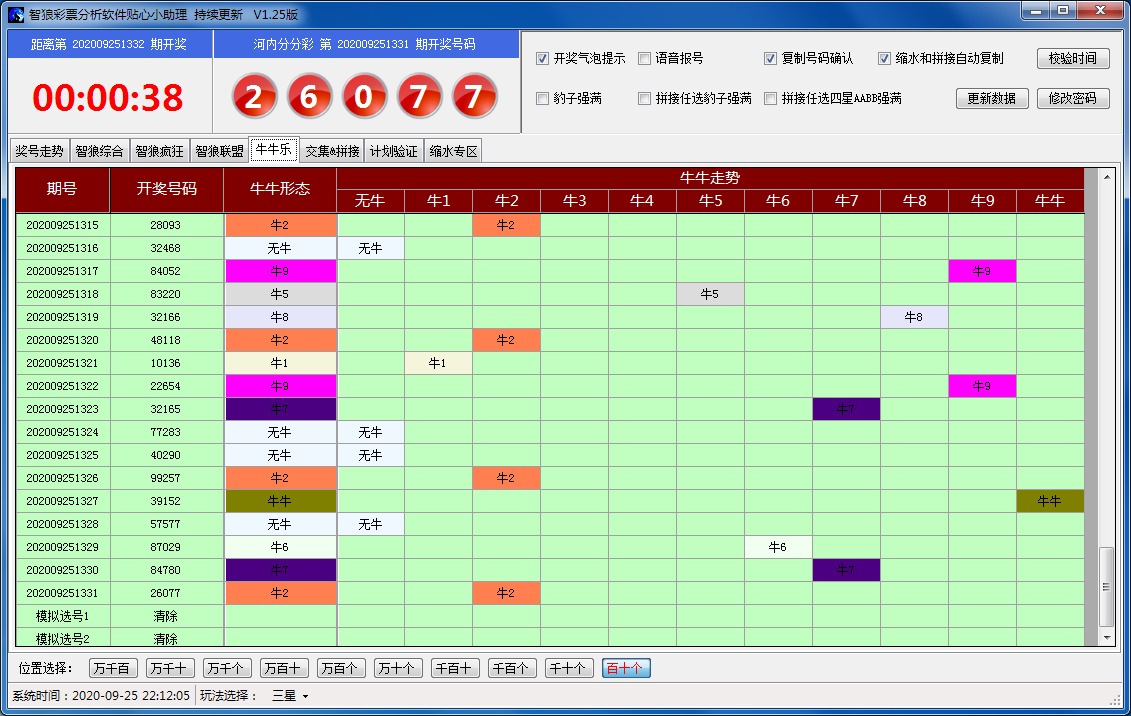Click the draw number cell 28093

tap(166, 226)
